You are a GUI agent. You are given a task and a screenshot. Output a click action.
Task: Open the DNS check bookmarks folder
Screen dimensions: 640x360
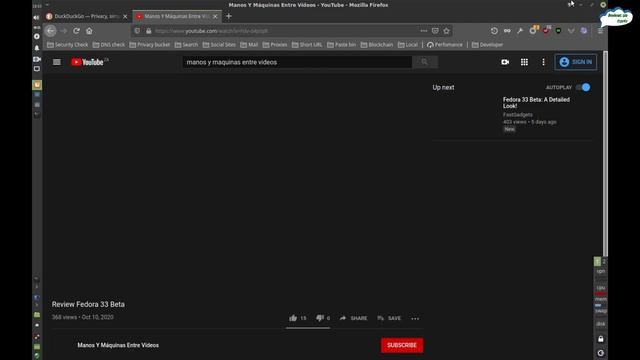(109, 45)
